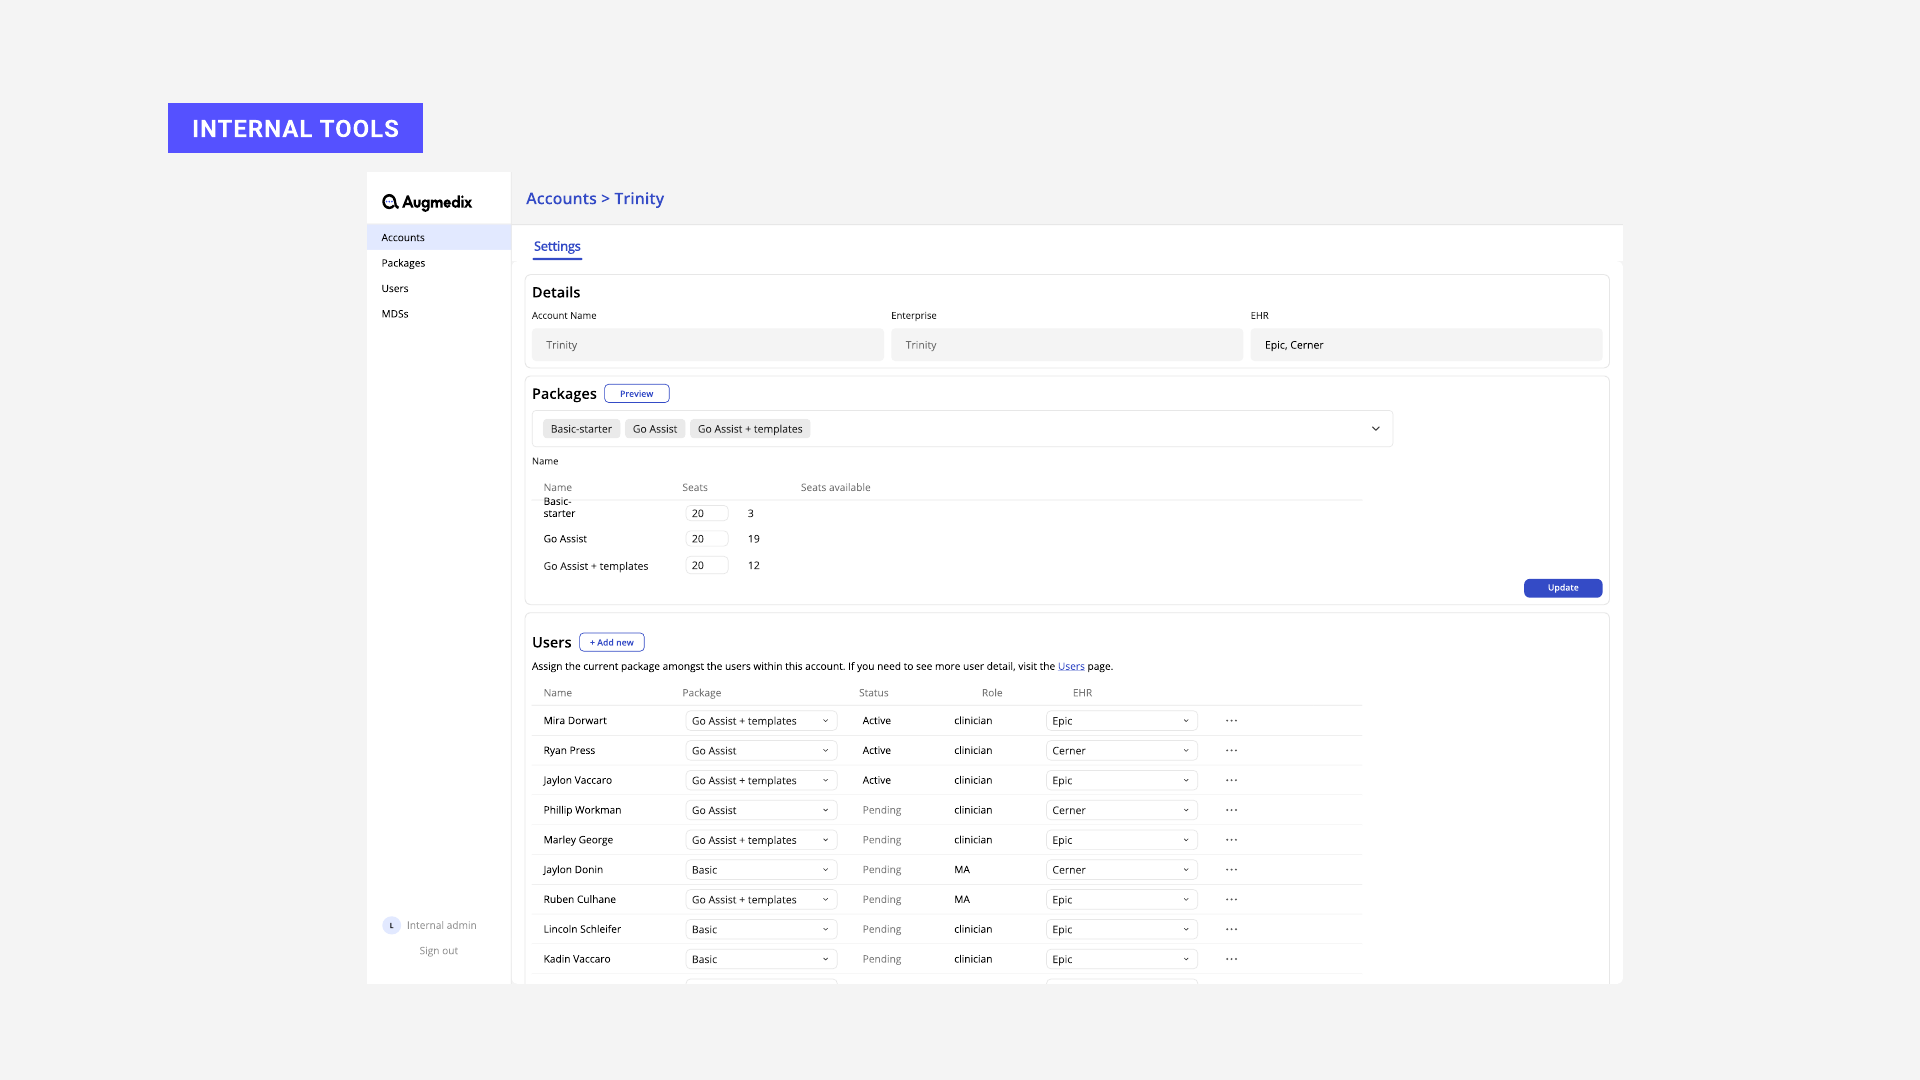The height and width of the screenshot is (1080, 1920).
Task: Click the Trinity breadcrumb text
Action: coord(639,199)
